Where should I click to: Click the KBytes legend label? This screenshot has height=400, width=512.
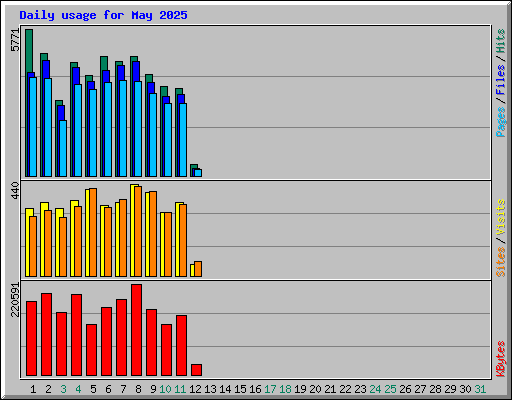500,359
